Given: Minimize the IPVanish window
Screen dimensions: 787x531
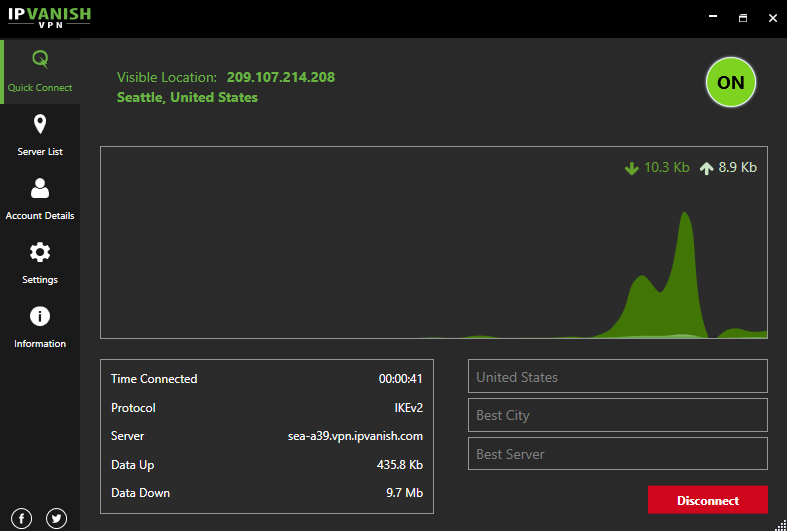Looking at the screenshot, I should 713,18.
